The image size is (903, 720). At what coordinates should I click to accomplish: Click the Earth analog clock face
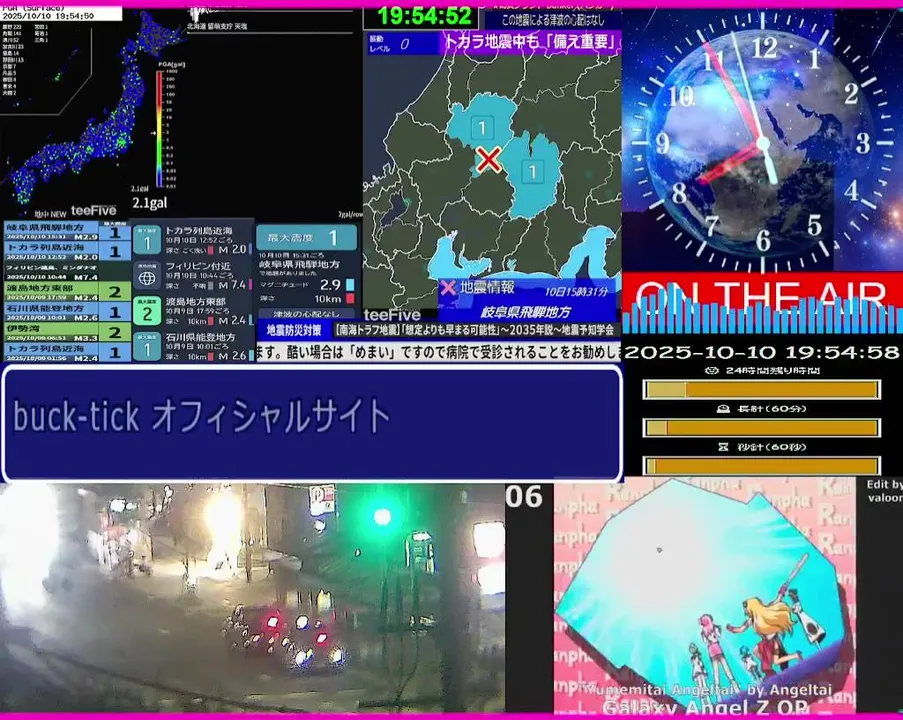762,143
